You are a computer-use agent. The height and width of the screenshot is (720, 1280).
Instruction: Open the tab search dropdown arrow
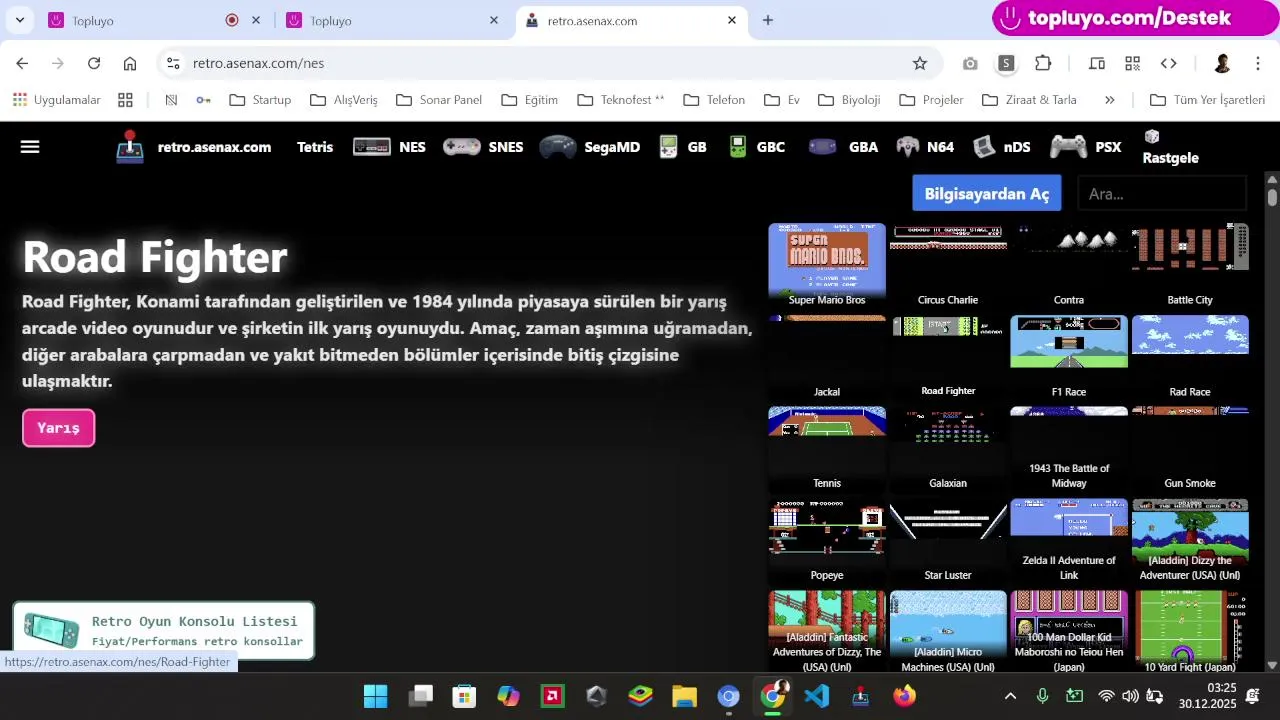[x=20, y=20]
